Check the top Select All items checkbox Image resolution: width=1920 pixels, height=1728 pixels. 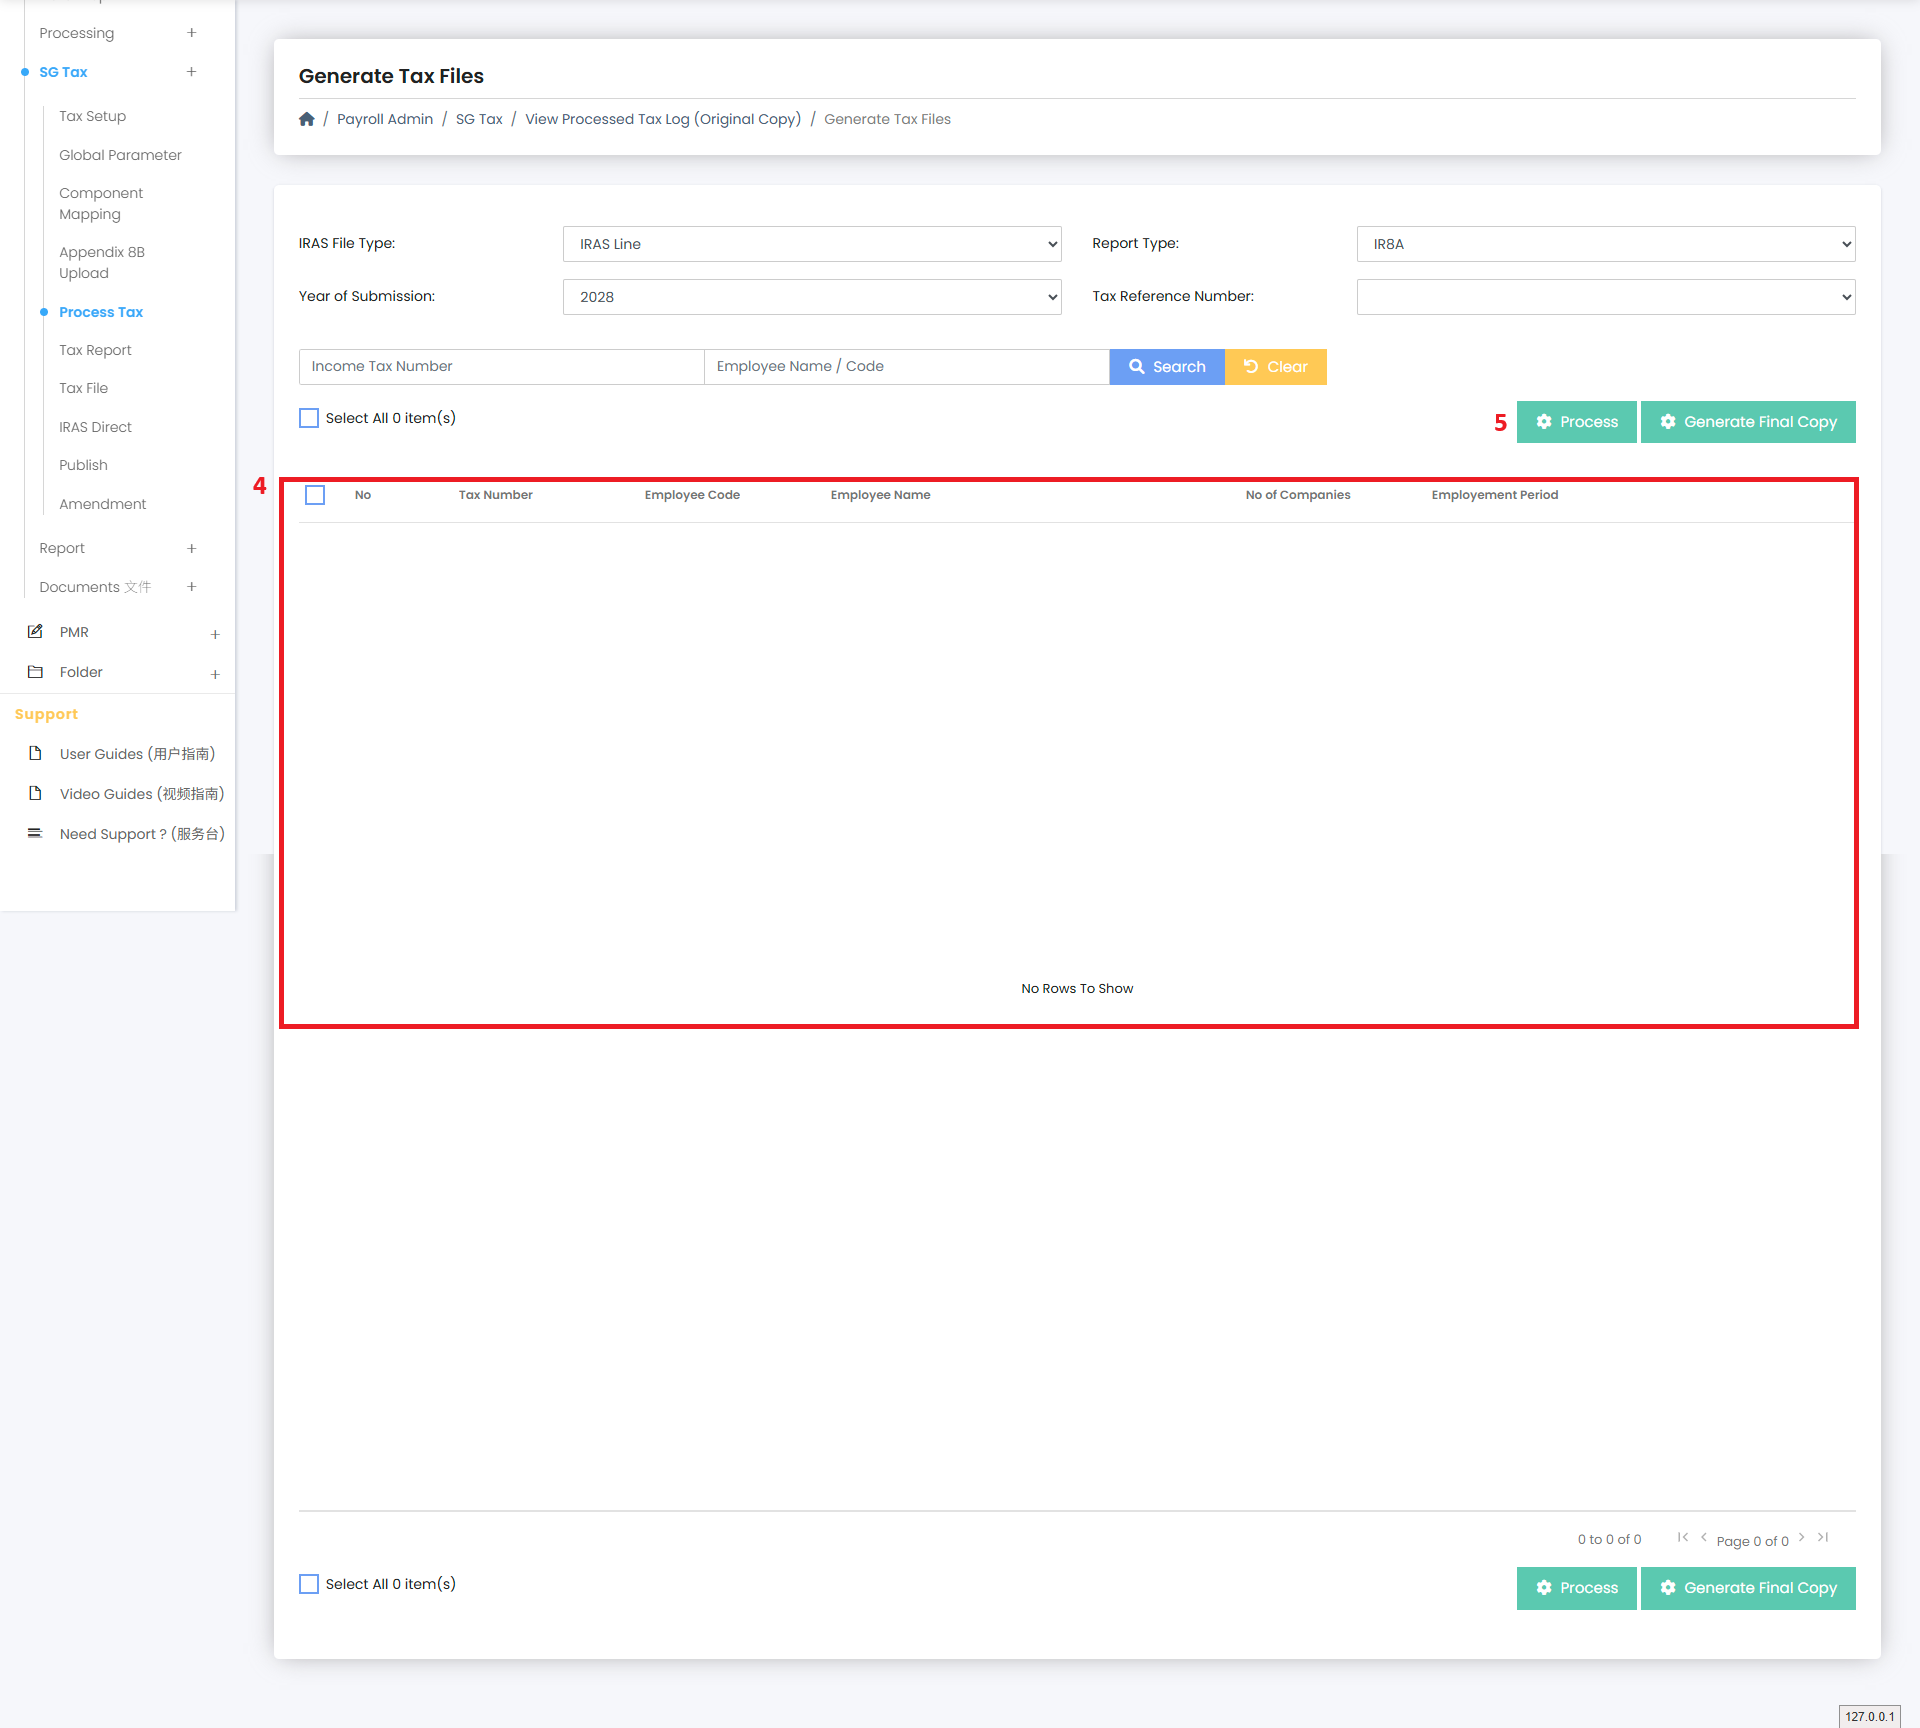coord(309,418)
